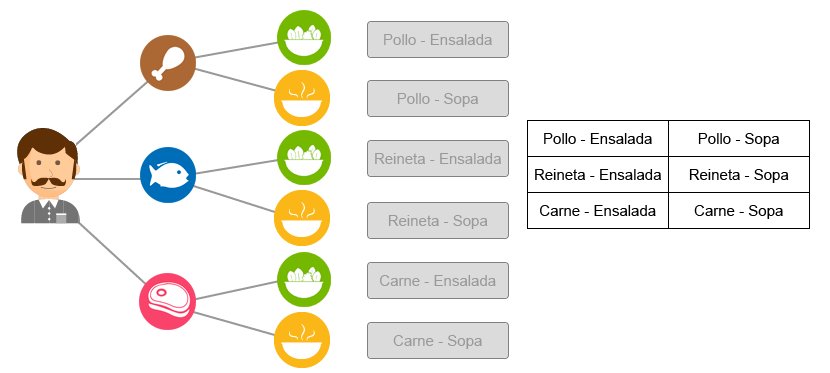Click the gray Pollo - Ensalada button
Screen dimensions: 830x373
438,40
